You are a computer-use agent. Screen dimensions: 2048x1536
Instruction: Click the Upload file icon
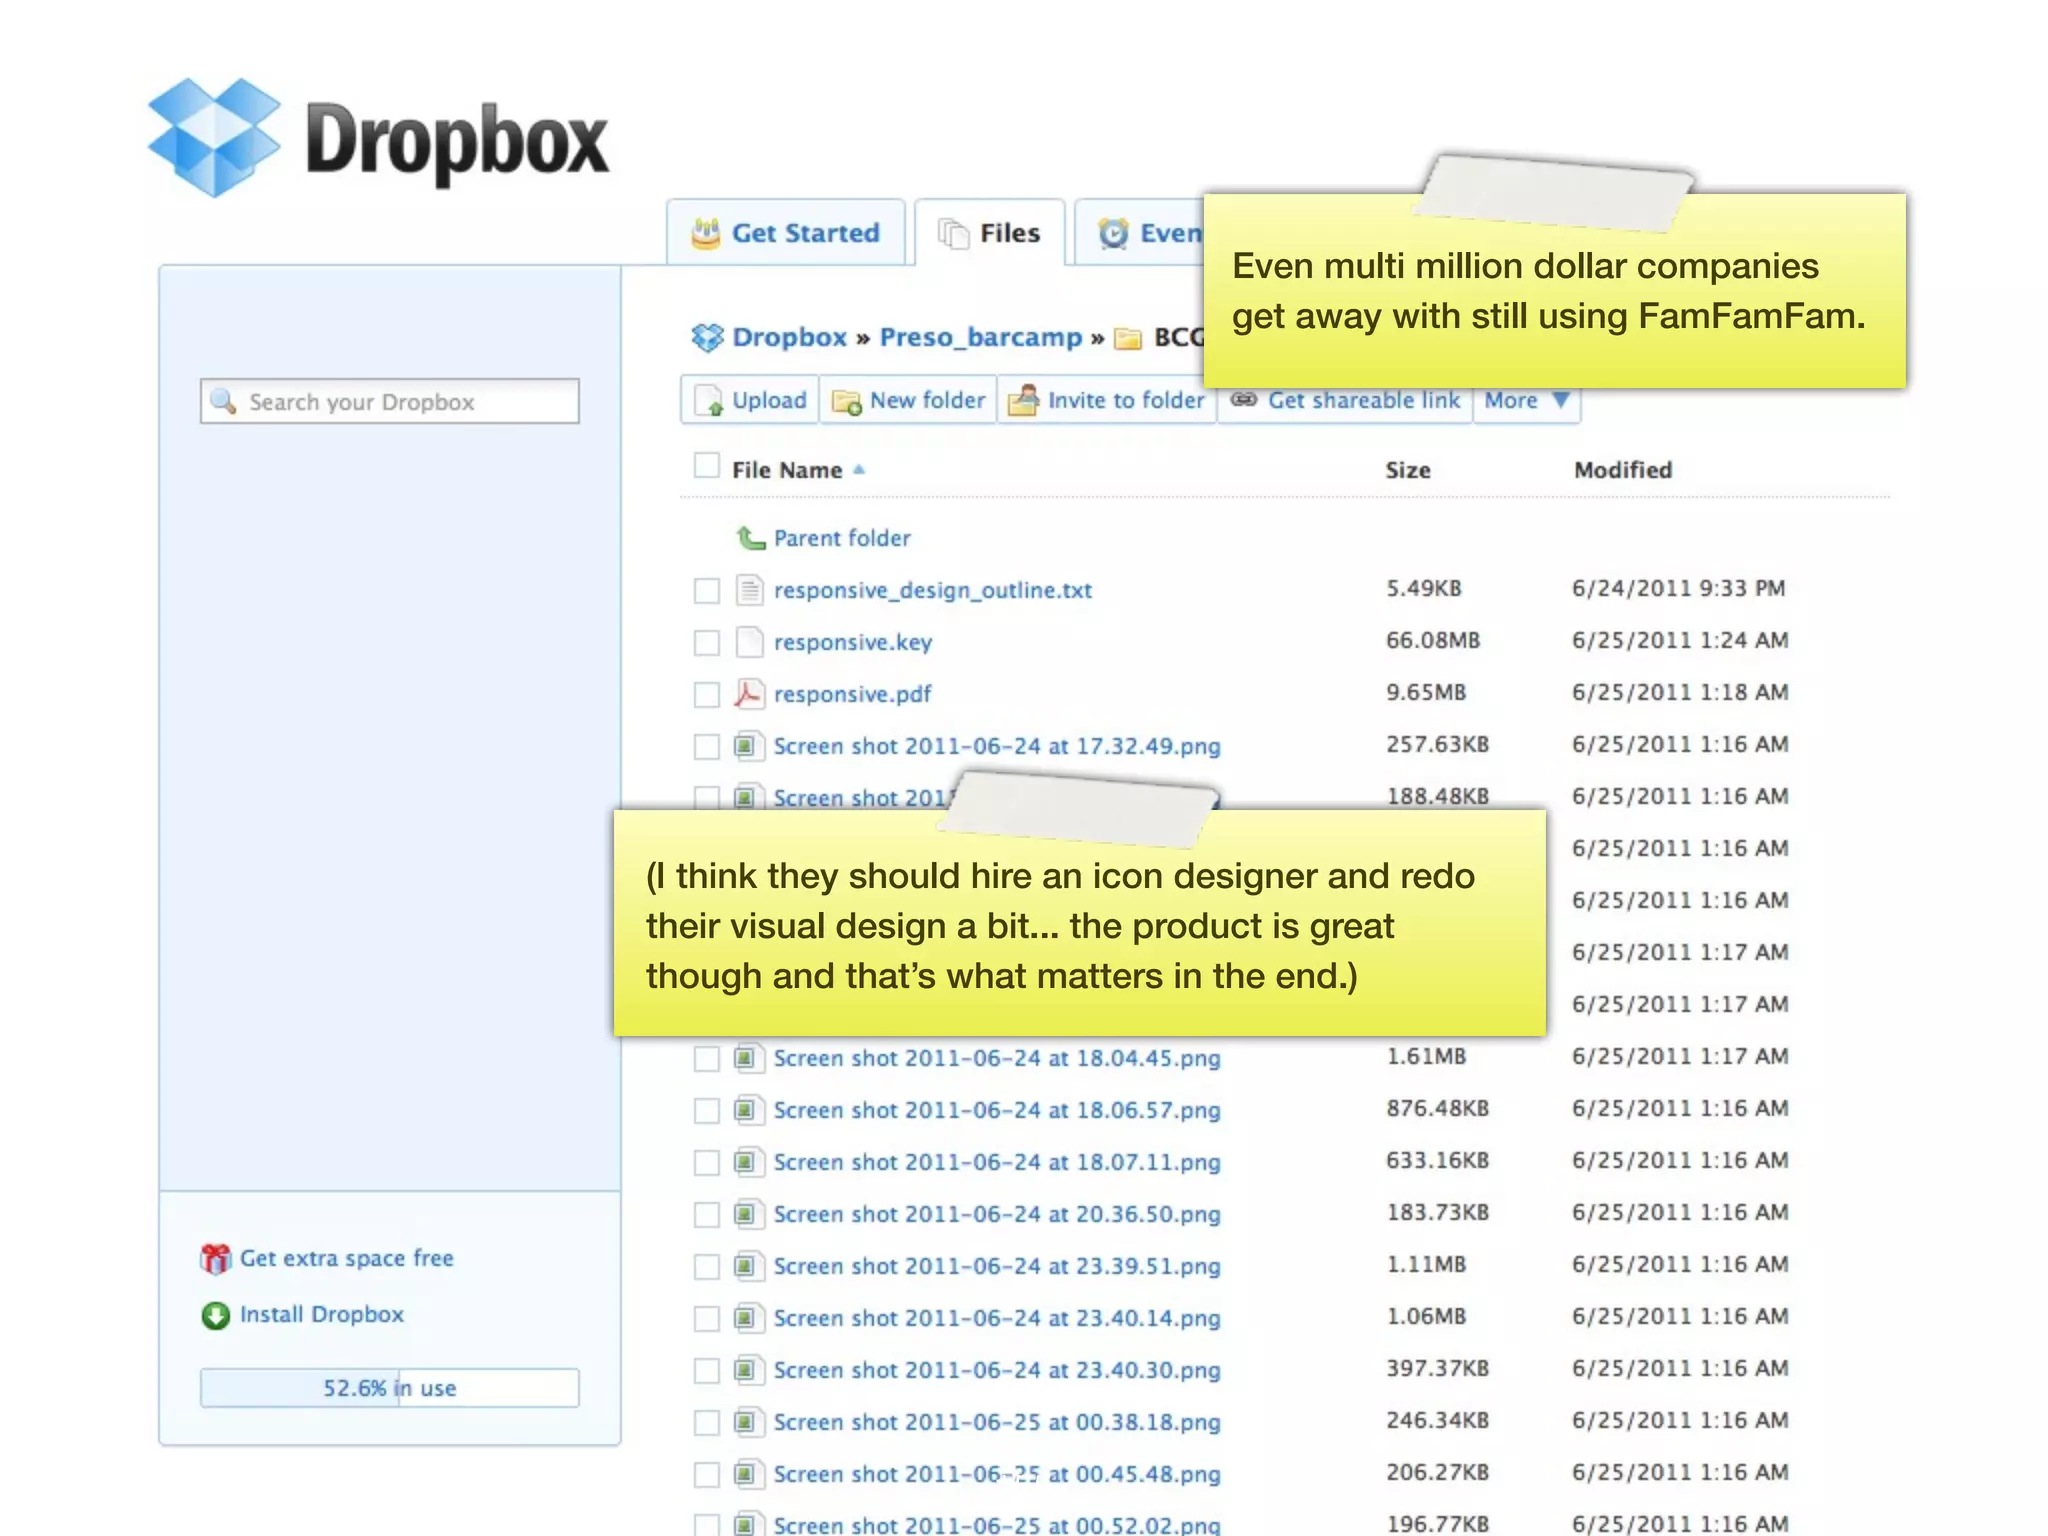click(x=709, y=401)
